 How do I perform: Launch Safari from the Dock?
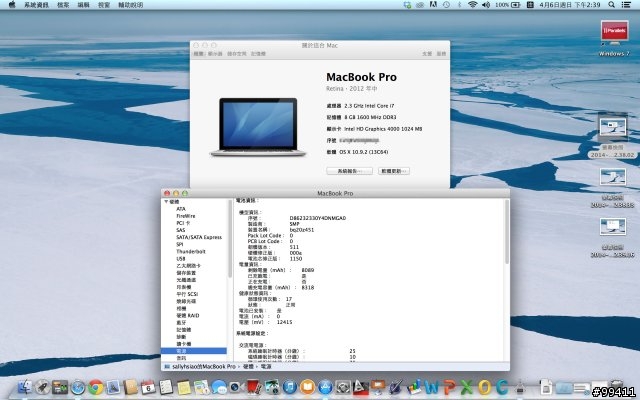click(x=78, y=387)
